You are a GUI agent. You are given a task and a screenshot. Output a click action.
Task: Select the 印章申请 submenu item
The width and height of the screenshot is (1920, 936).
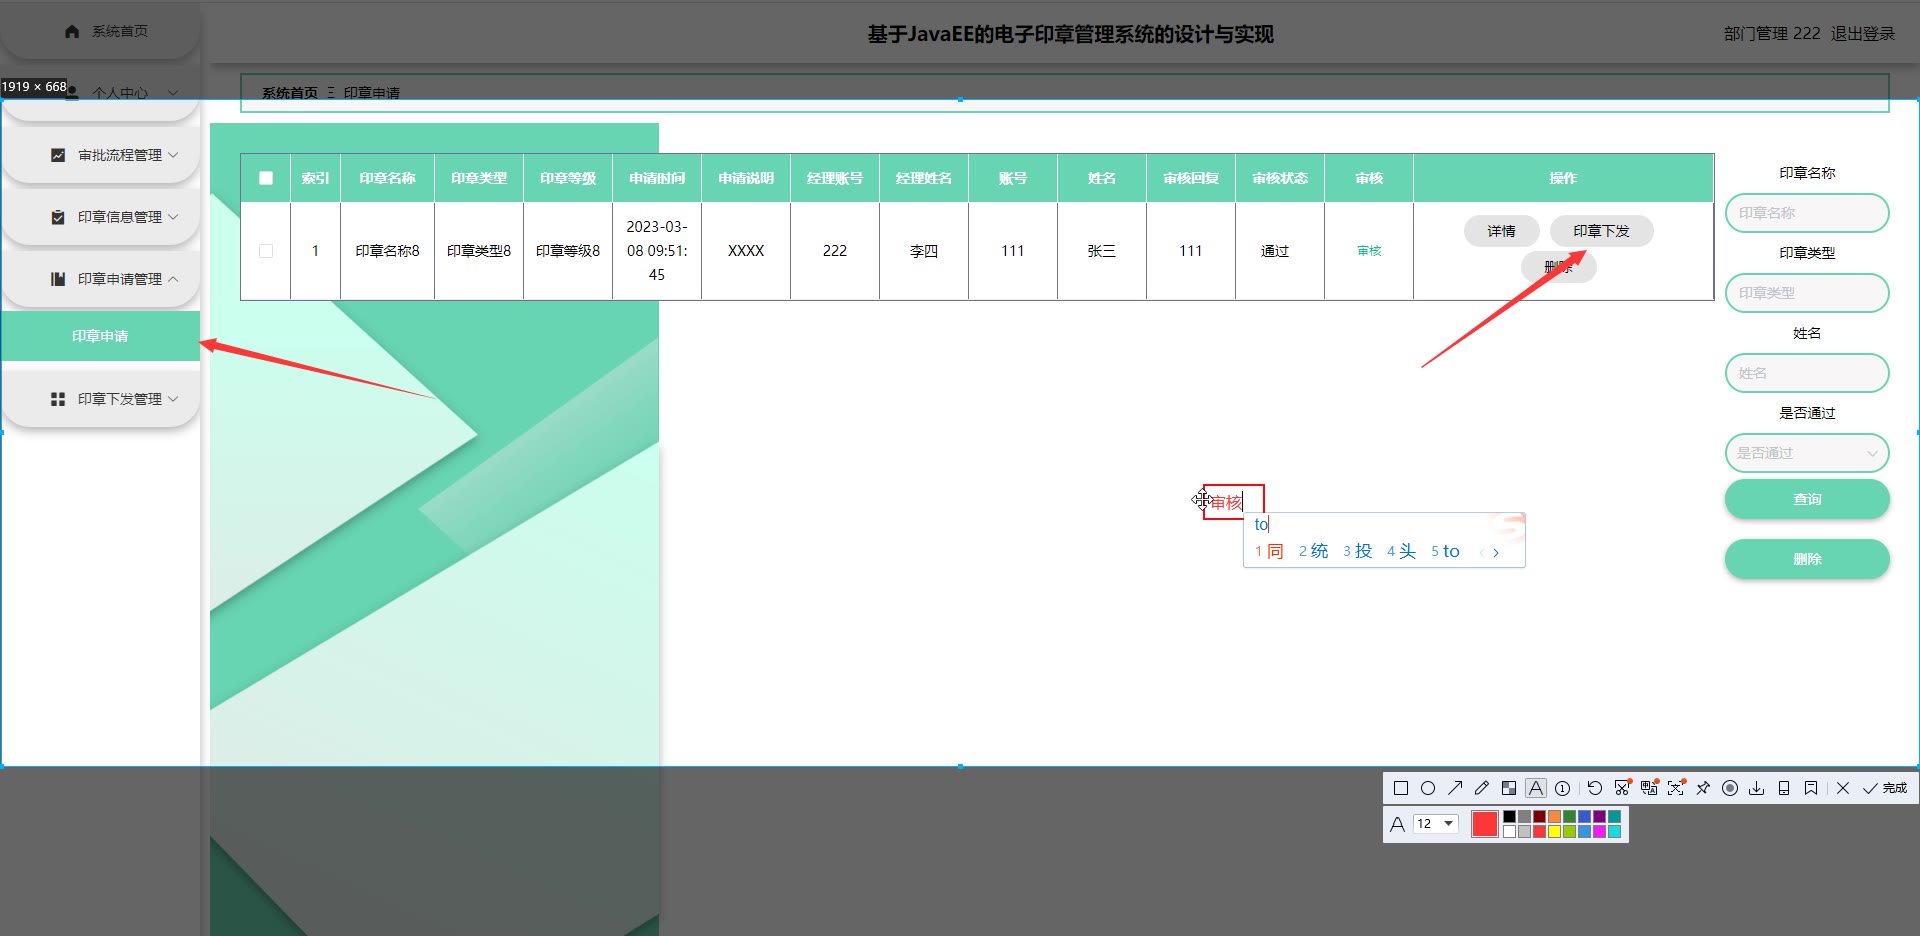(x=100, y=336)
